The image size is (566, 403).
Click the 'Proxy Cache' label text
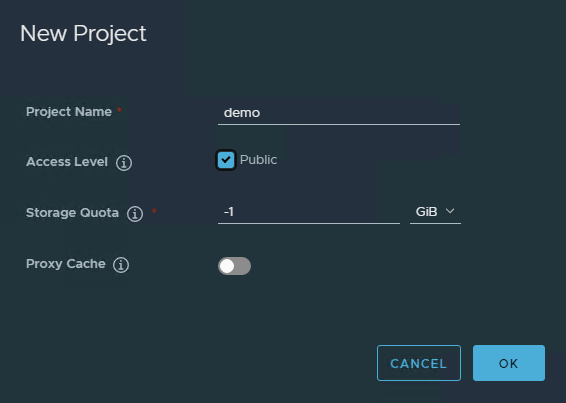click(66, 264)
